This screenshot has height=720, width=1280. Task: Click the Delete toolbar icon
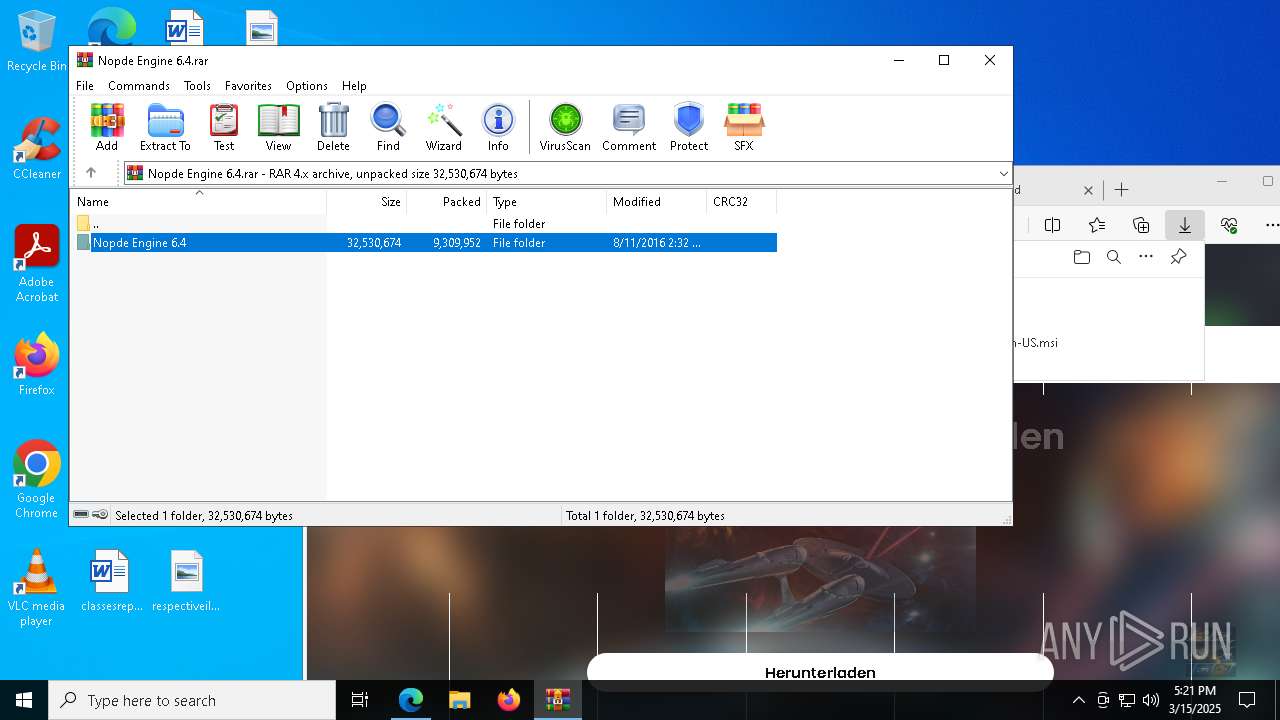pyautogui.click(x=333, y=127)
